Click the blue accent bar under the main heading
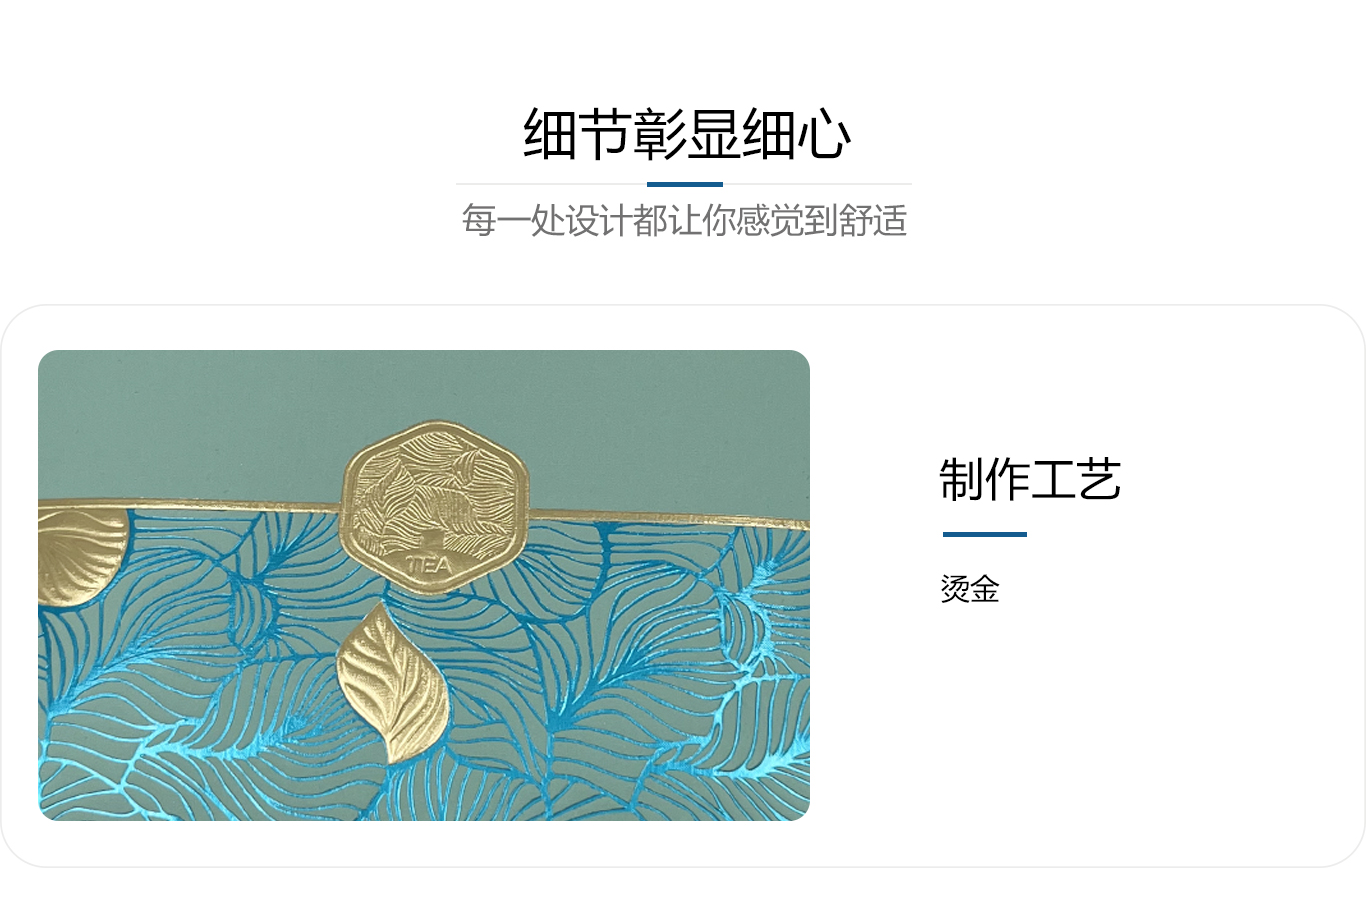The height and width of the screenshot is (900, 1366). tap(685, 184)
